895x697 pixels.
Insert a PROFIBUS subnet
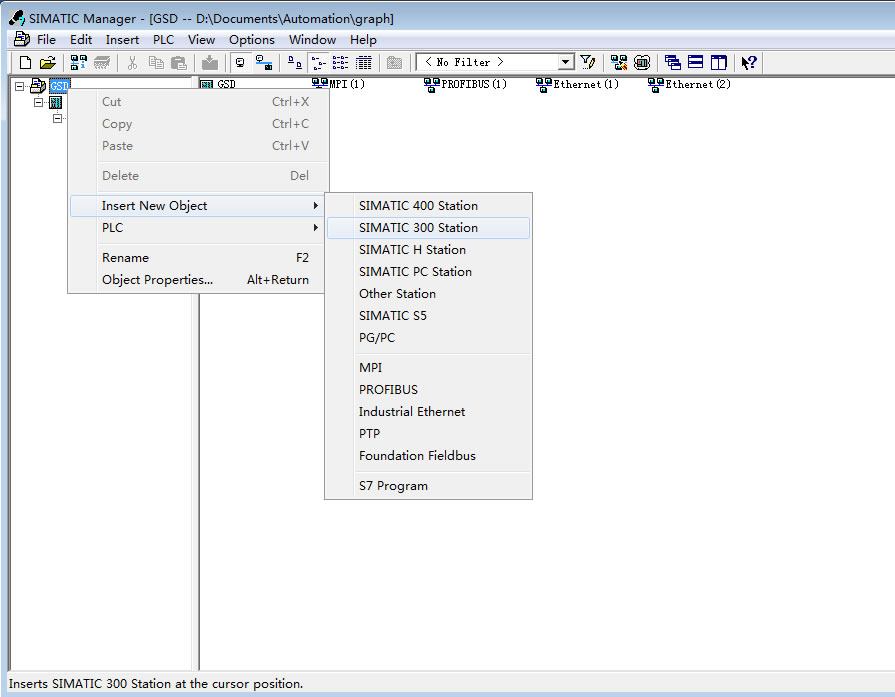(428, 389)
